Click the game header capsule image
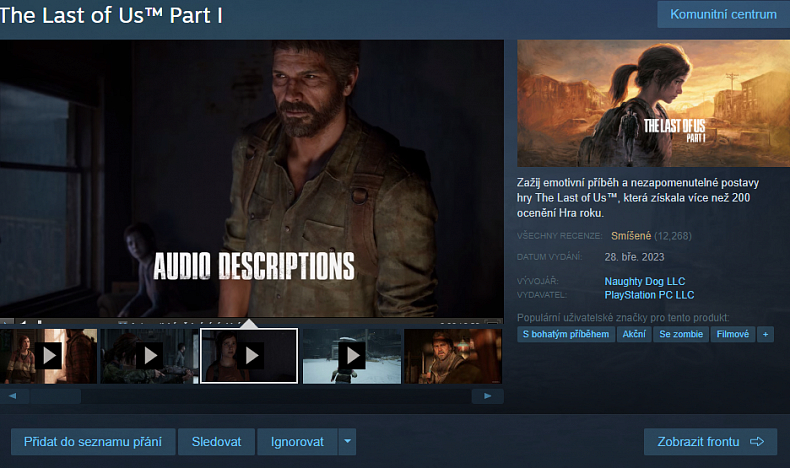The height and width of the screenshot is (468, 790). click(653, 103)
